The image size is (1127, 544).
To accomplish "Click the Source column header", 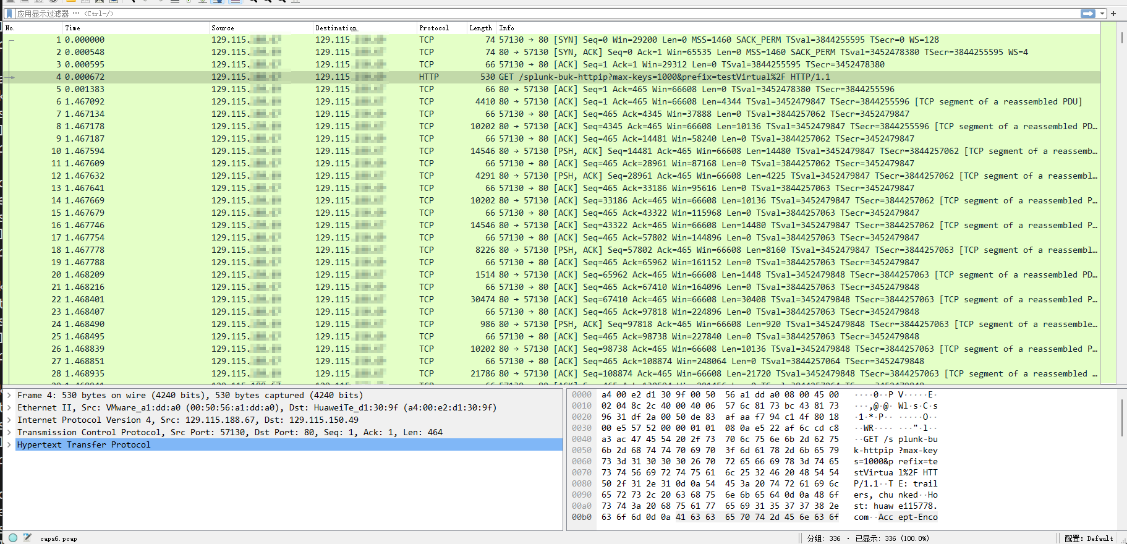I will point(224,27).
